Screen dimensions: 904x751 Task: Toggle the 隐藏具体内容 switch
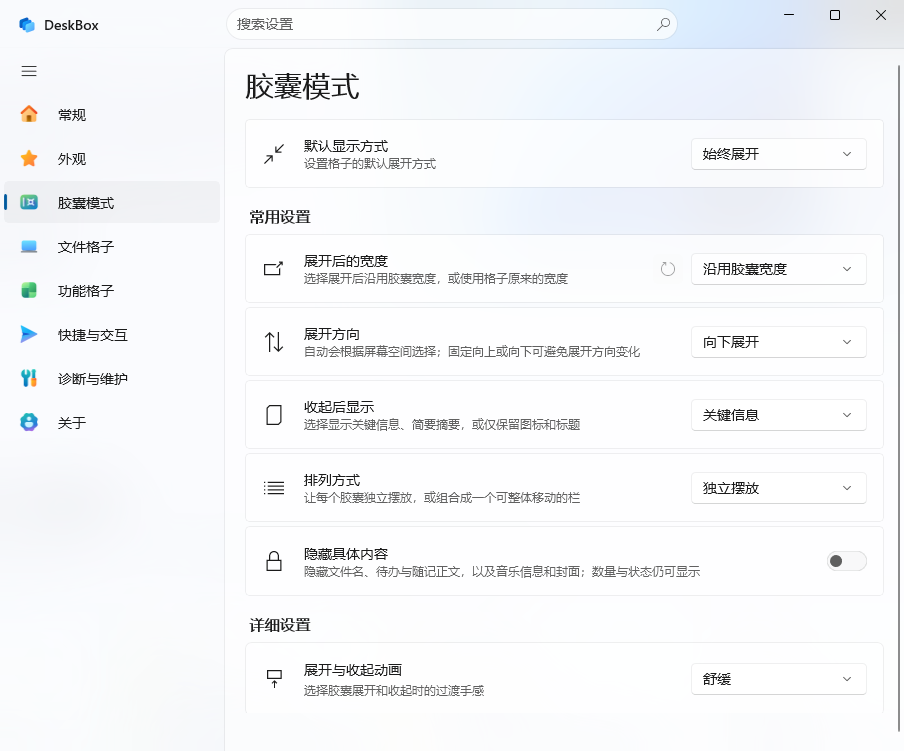tap(846, 561)
